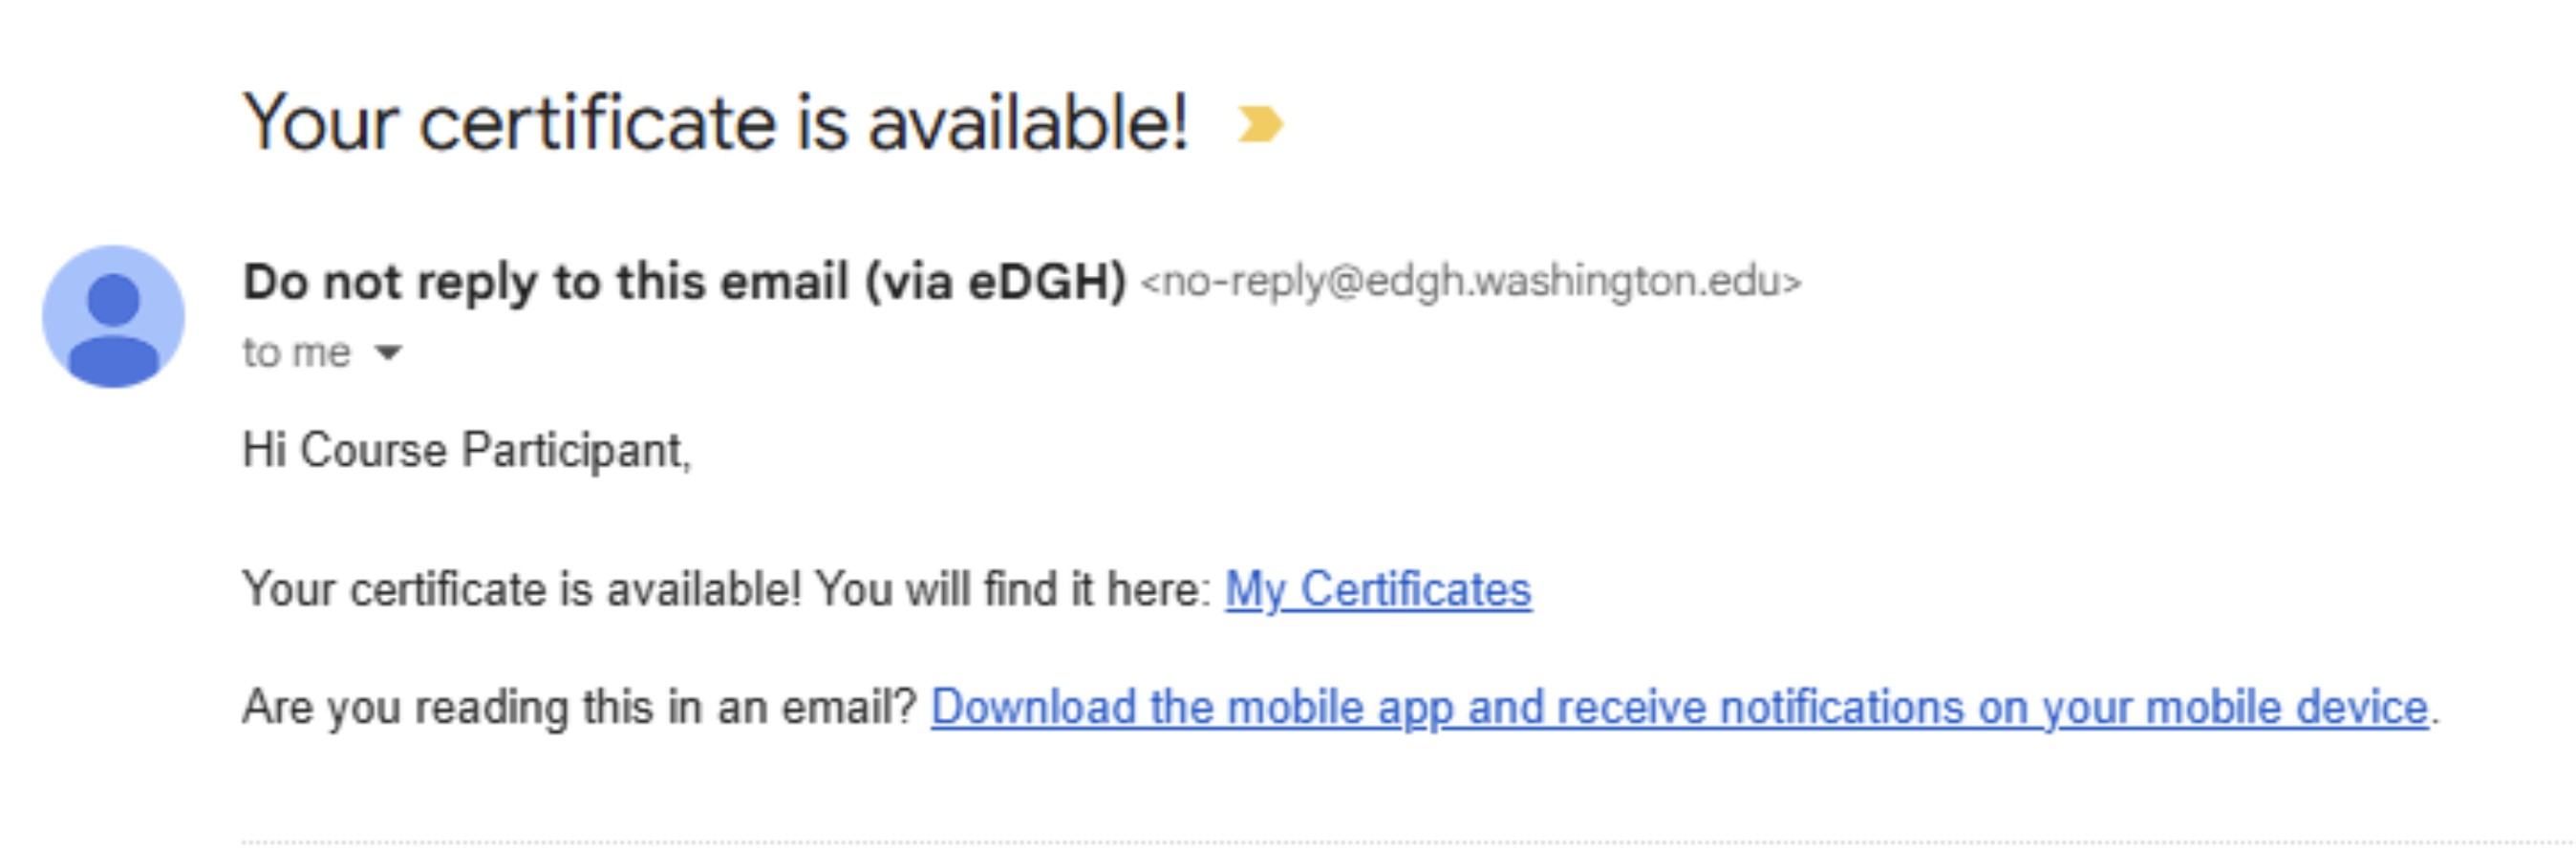
Task: Click the subject "Your certificate is available!"
Action: click(x=715, y=123)
